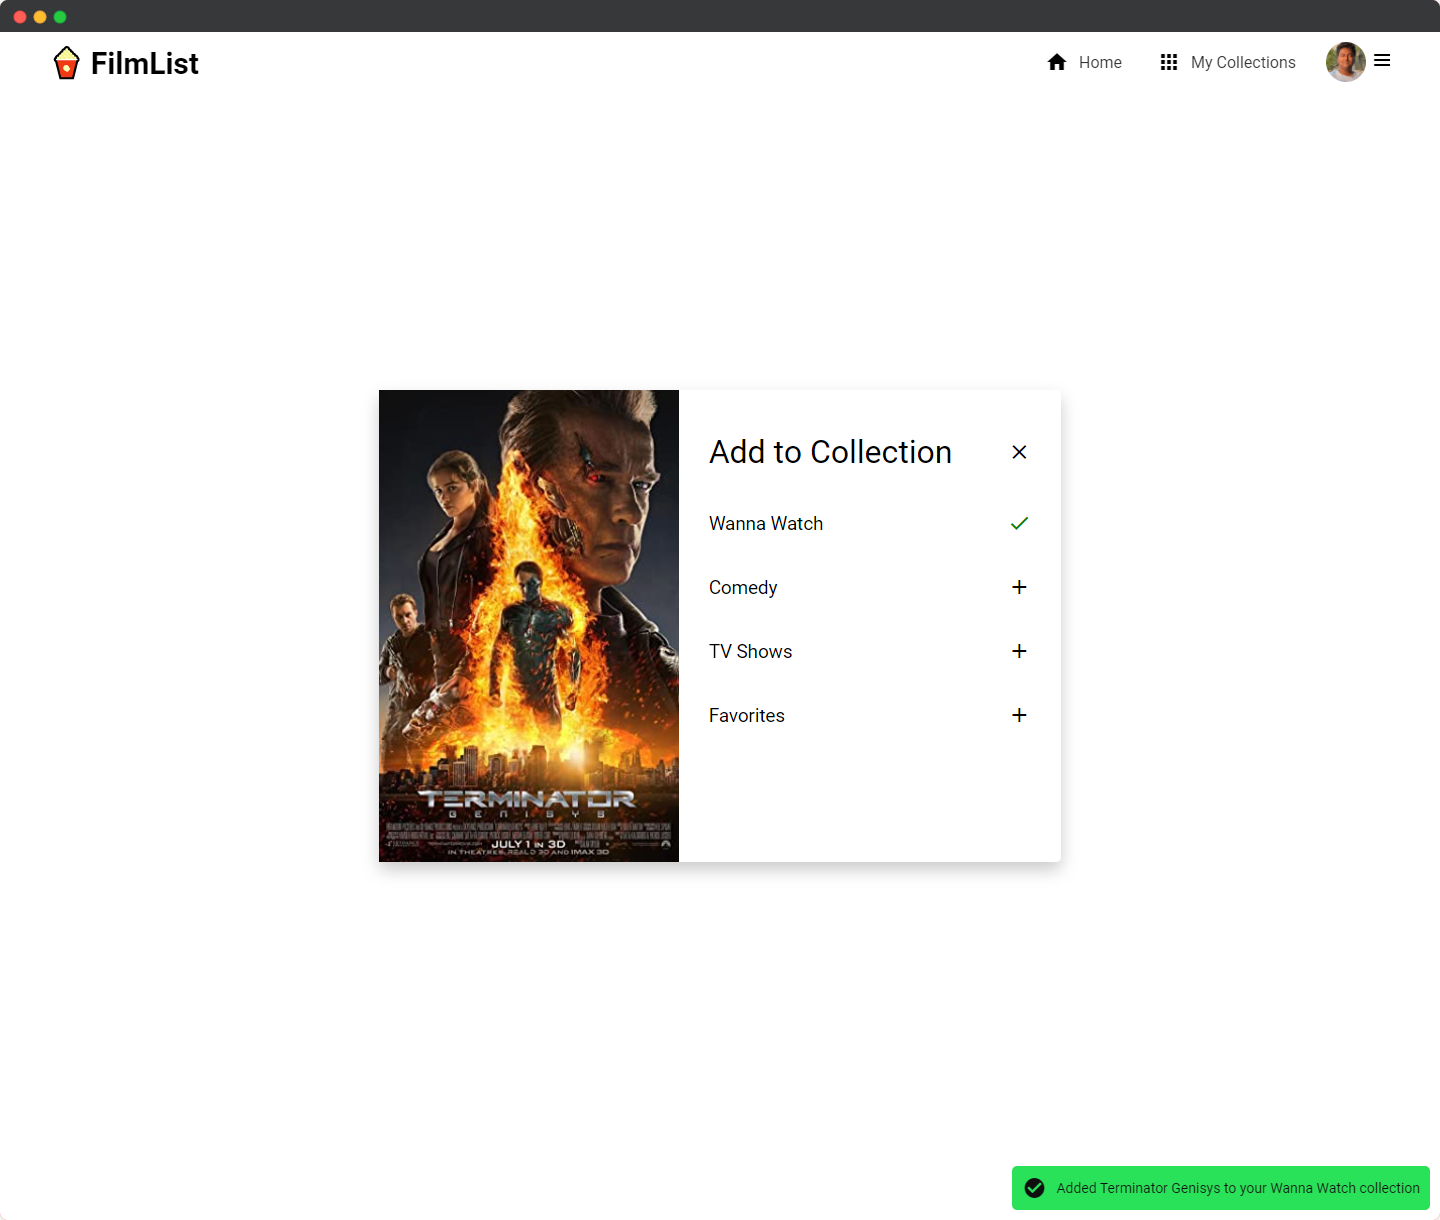The image size is (1440, 1220).
Task: Click the Terminator Genisys poster image
Action: tap(529, 626)
